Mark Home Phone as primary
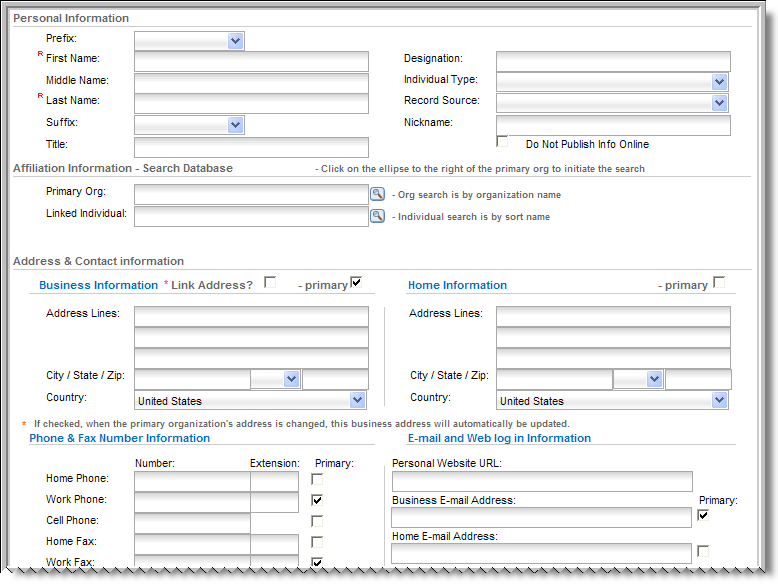Image resolution: width=778 pixels, height=584 pixels. click(x=317, y=479)
